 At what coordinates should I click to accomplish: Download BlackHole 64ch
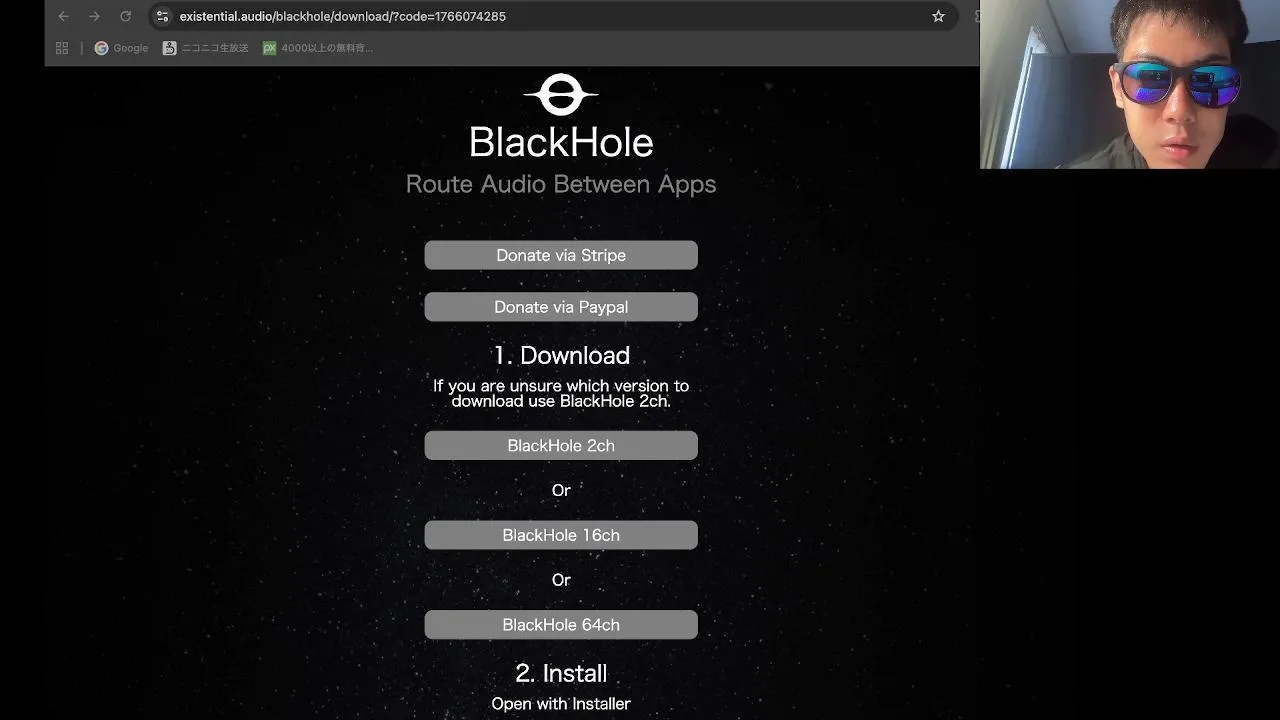pos(561,625)
